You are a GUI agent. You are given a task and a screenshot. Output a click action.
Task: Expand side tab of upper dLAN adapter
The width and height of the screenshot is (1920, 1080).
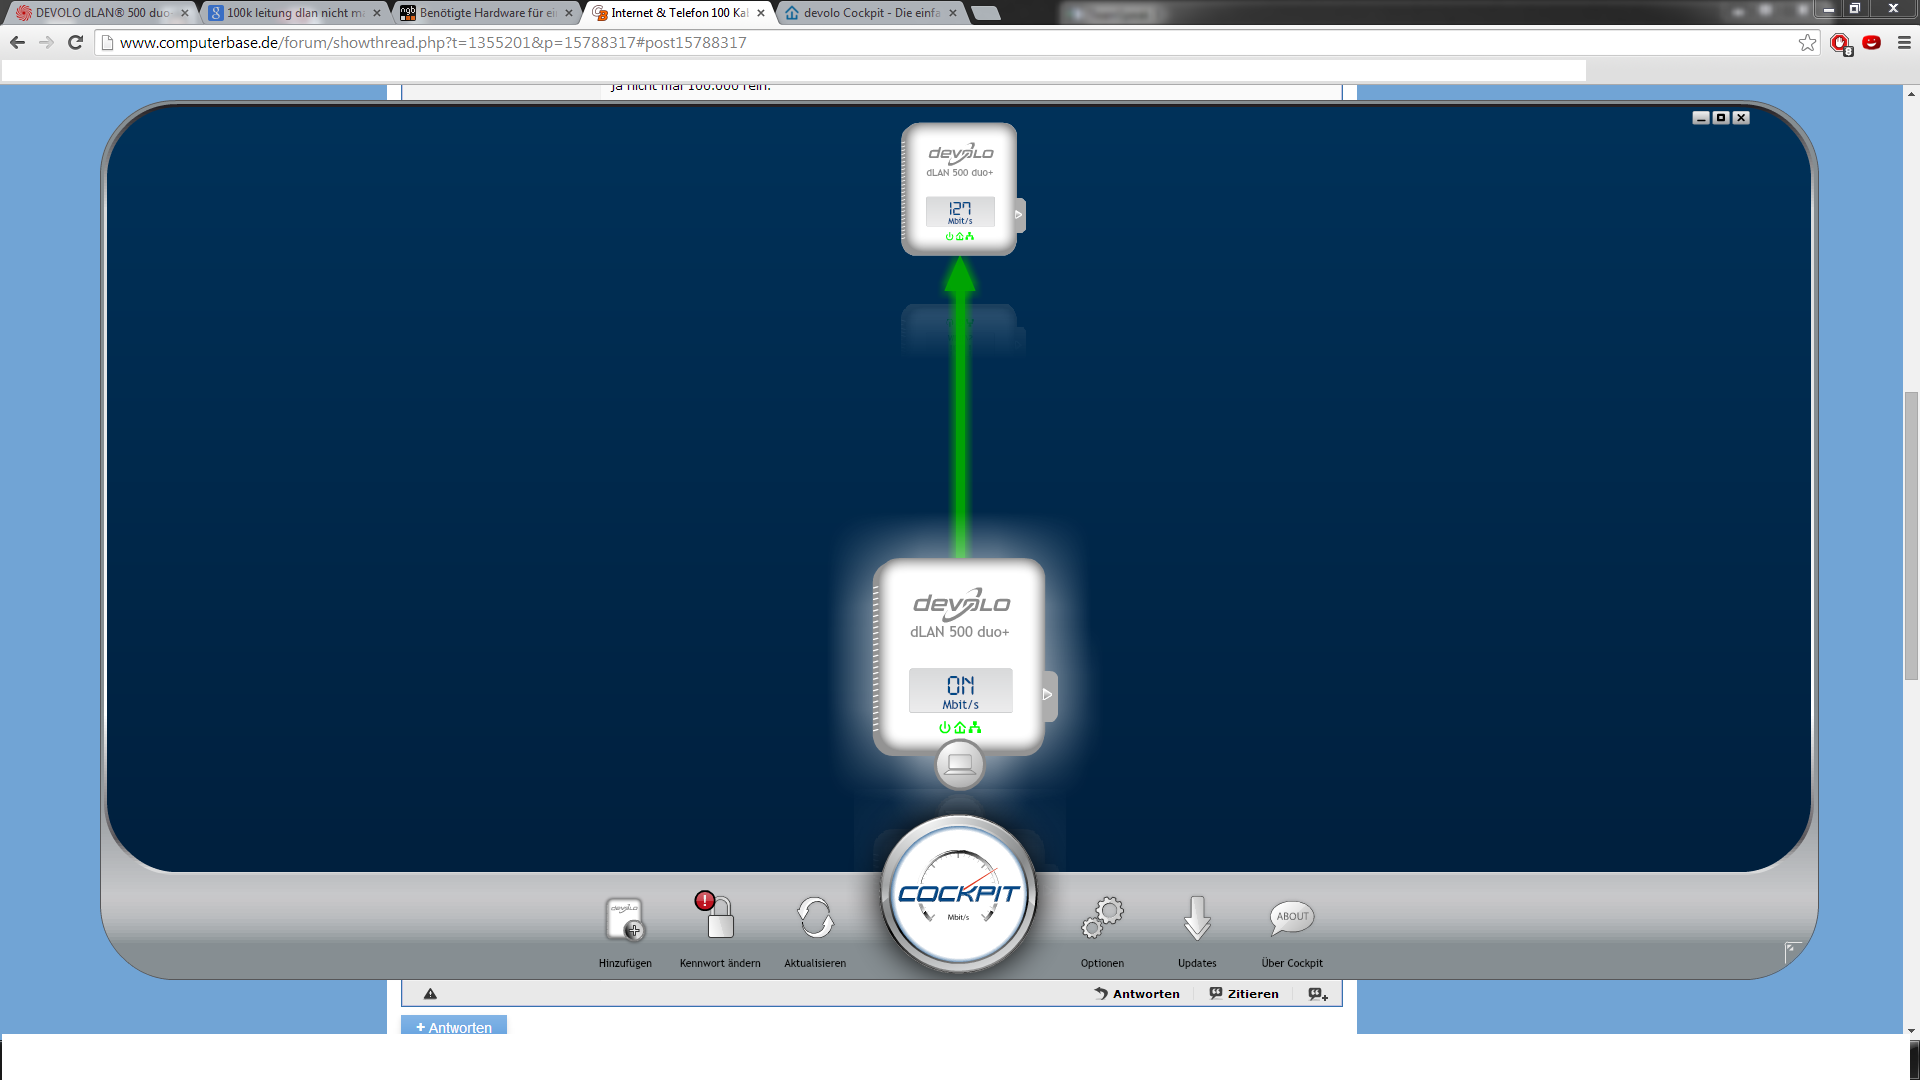1019,215
